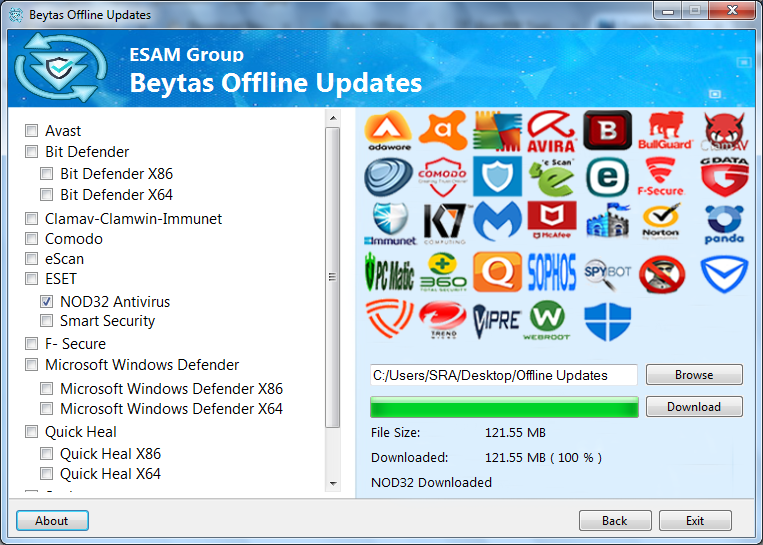Click the list scrollbar up arrow
763x545 pixels.
(x=333, y=118)
